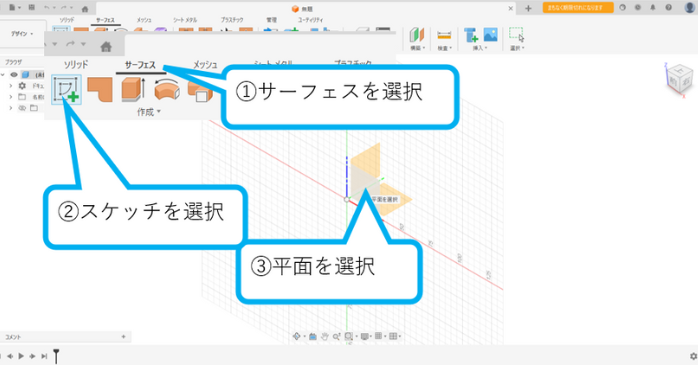This screenshot has width=698, height=365.
Task: Expand the 検査 dropdown label
Action: pos(444,48)
